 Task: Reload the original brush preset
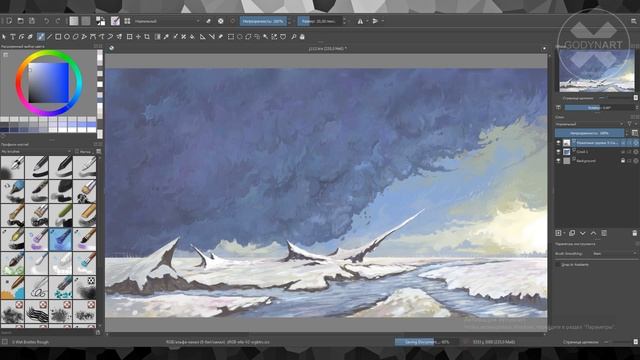coord(233,21)
